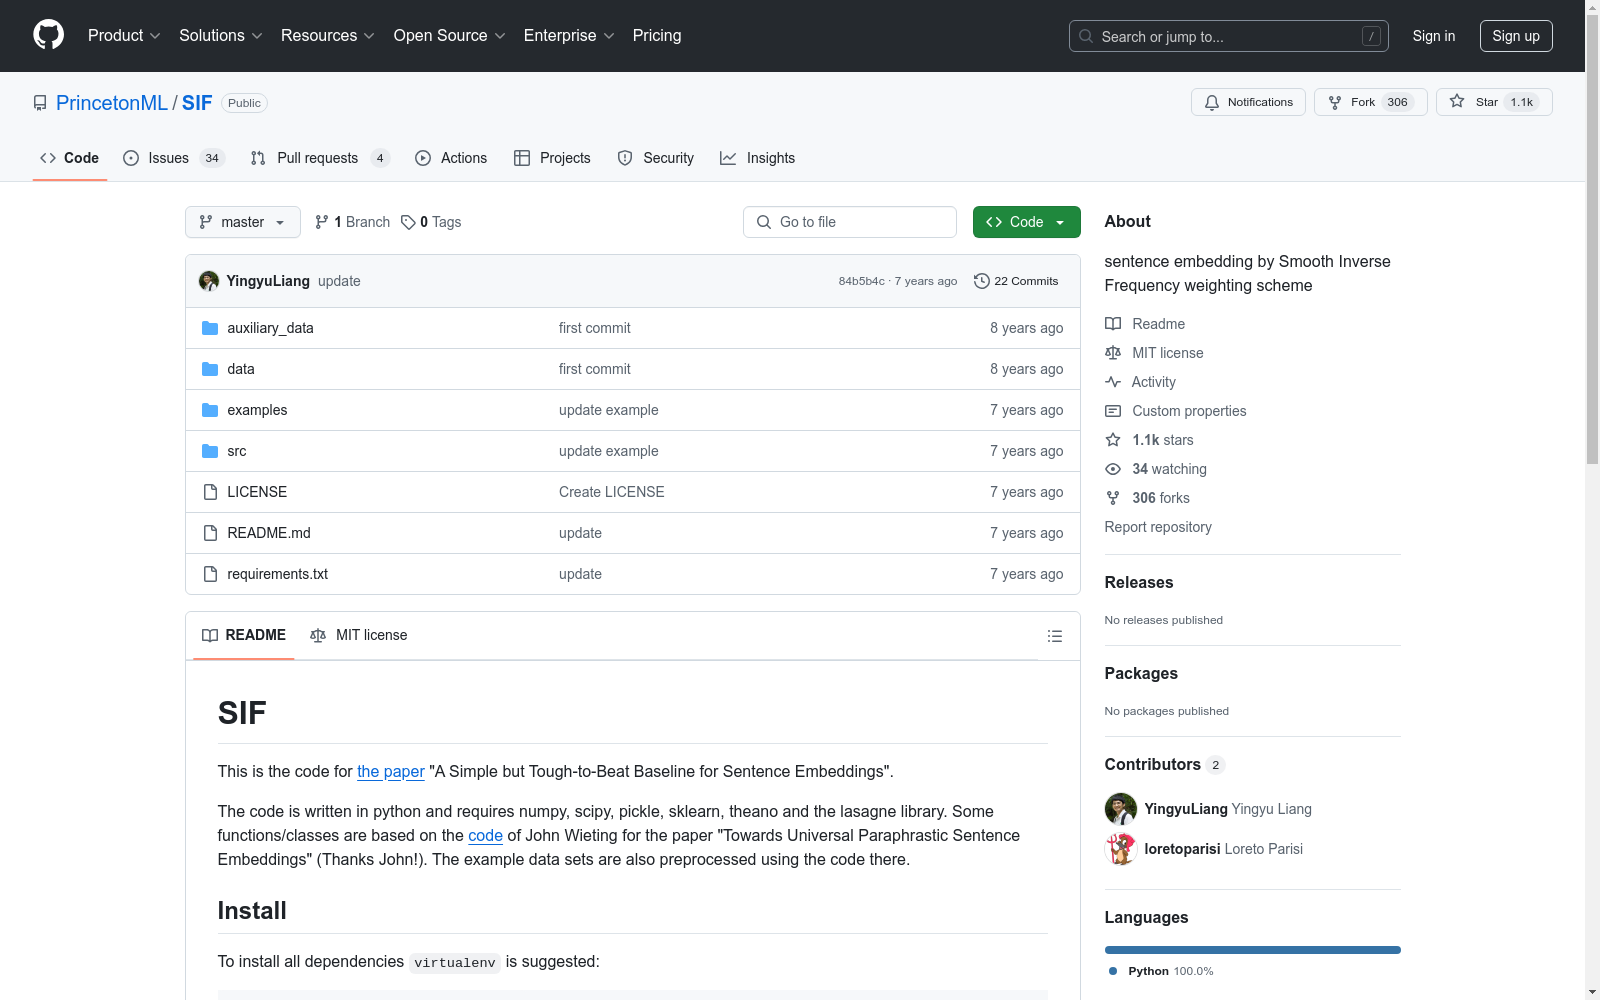Open John Wieting's 'code' link
The image size is (1600, 1000).
[485, 835]
